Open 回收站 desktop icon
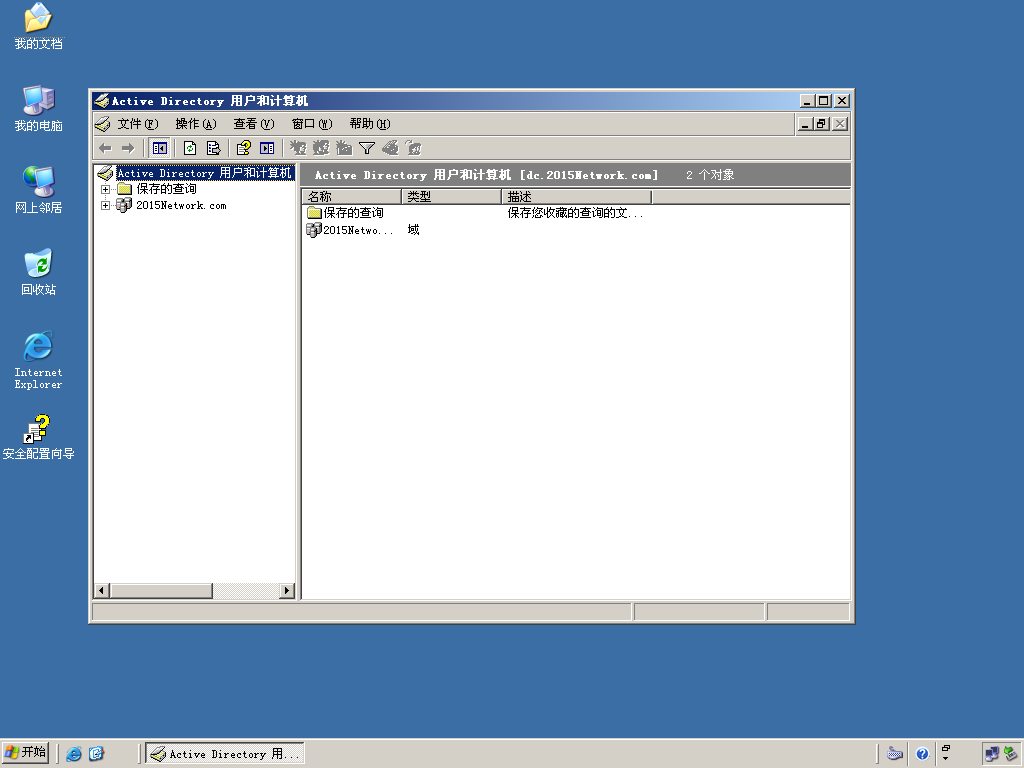The height and width of the screenshot is (768, 1024). pos(39,272)
